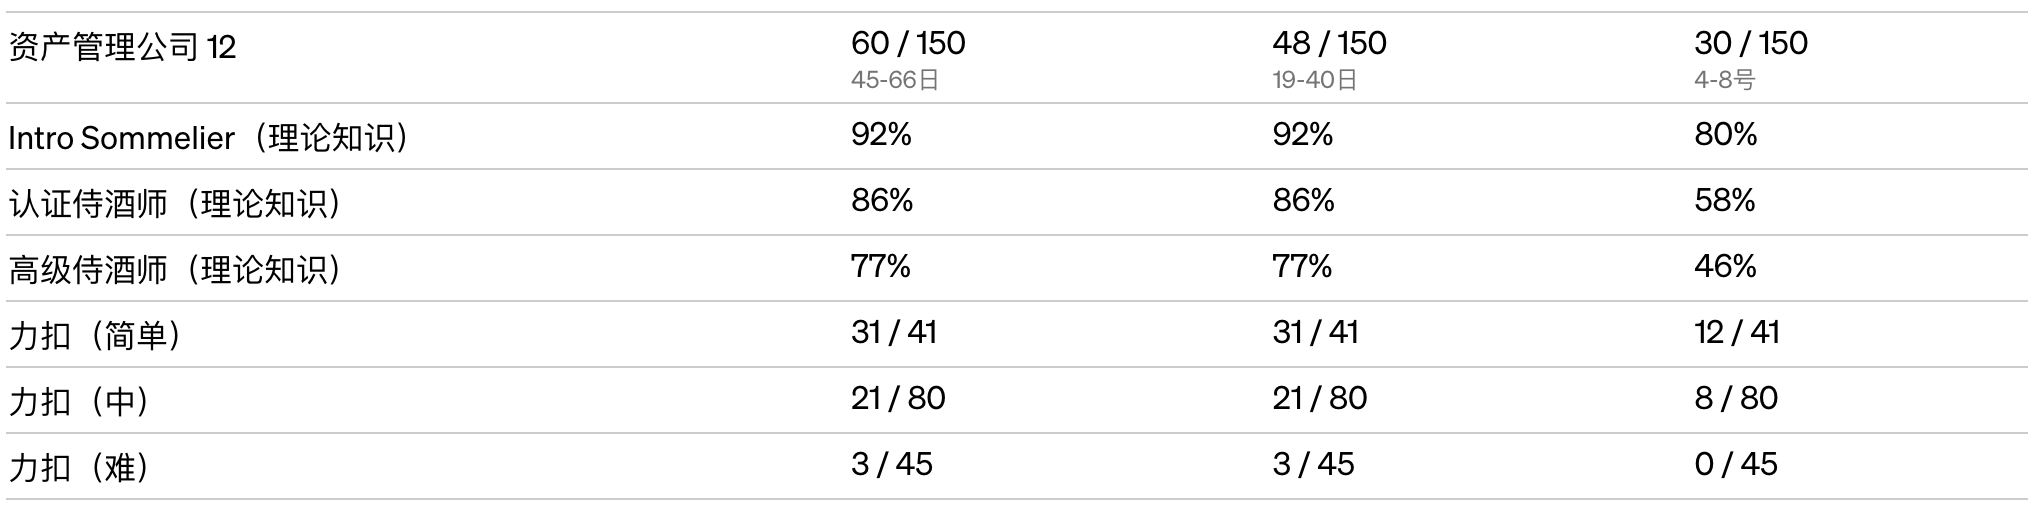Click the 力扣（简单）row label

click(x=97, y=336)
